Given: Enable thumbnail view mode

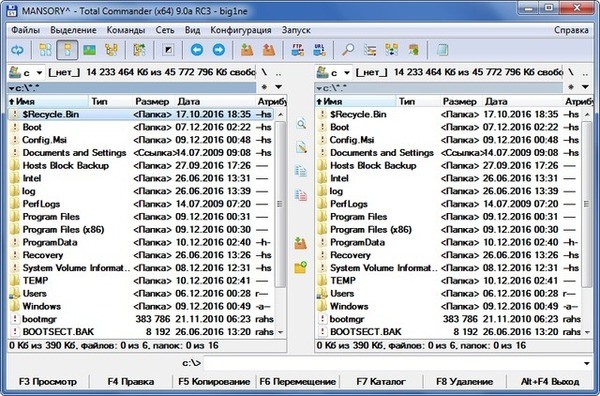Looking at the screenshot, I should click(90, 50).
